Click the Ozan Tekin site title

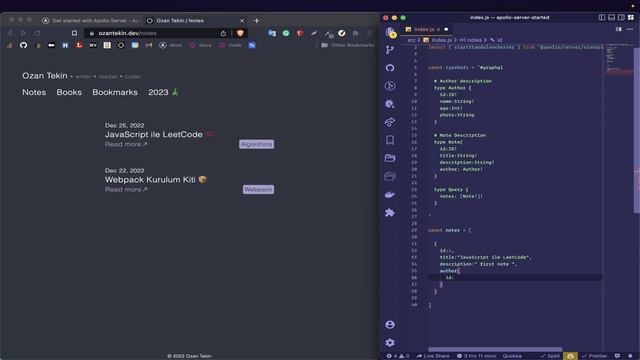(x=44, y=76)
